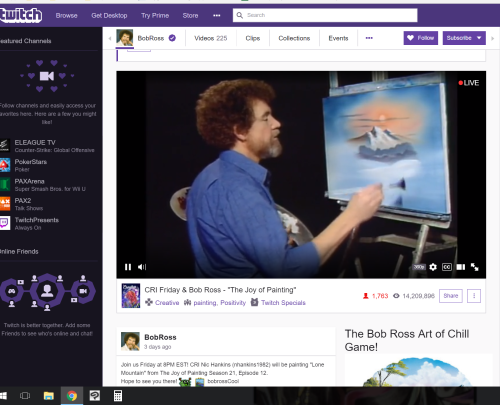Viewport: 500px width, 405px height.
Task: Click the Twitch Specials team icon
Action: pos(254,302)
